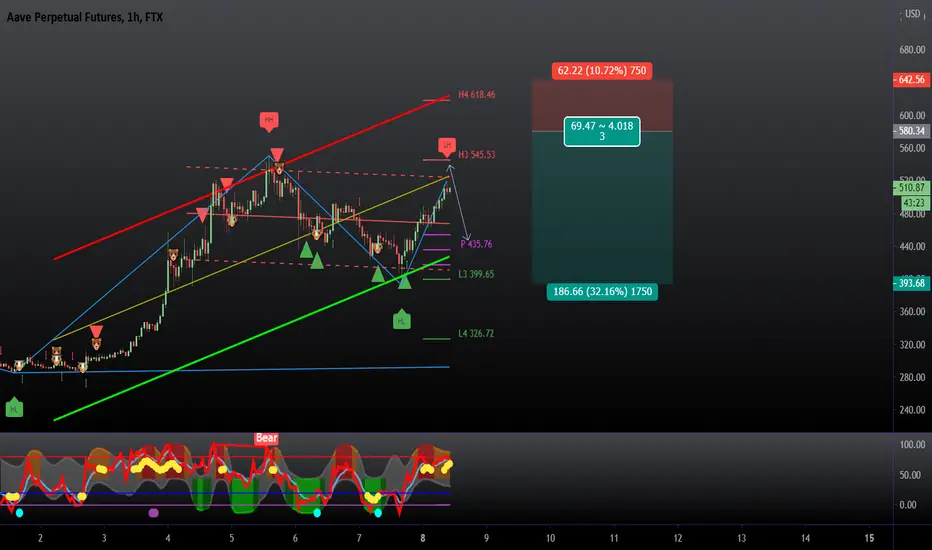Screen dimensions: 932x550
Task: Open the USD currency selector on price axis
Action: tap(912, 14)
